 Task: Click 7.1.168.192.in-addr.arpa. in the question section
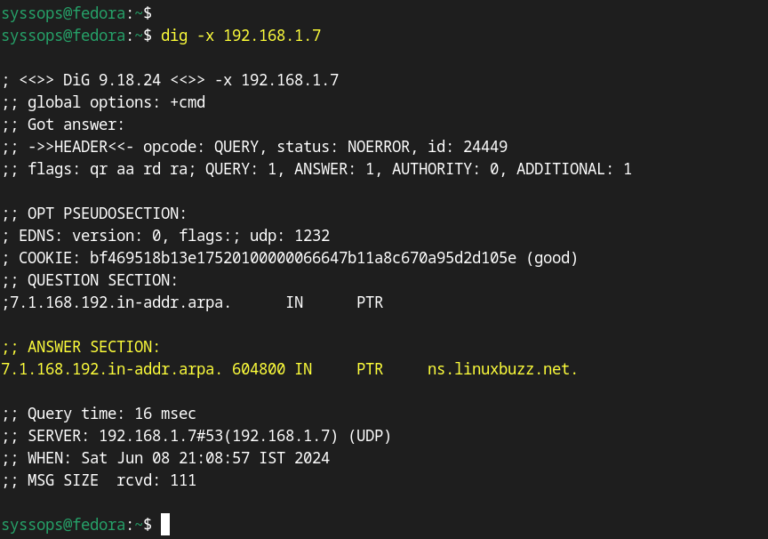(x=120, y=303)
